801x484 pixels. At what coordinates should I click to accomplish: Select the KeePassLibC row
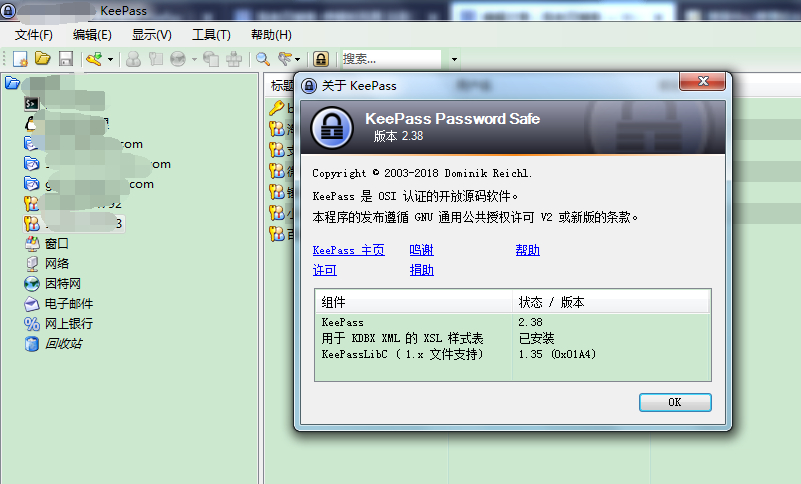tap(513, 354)
